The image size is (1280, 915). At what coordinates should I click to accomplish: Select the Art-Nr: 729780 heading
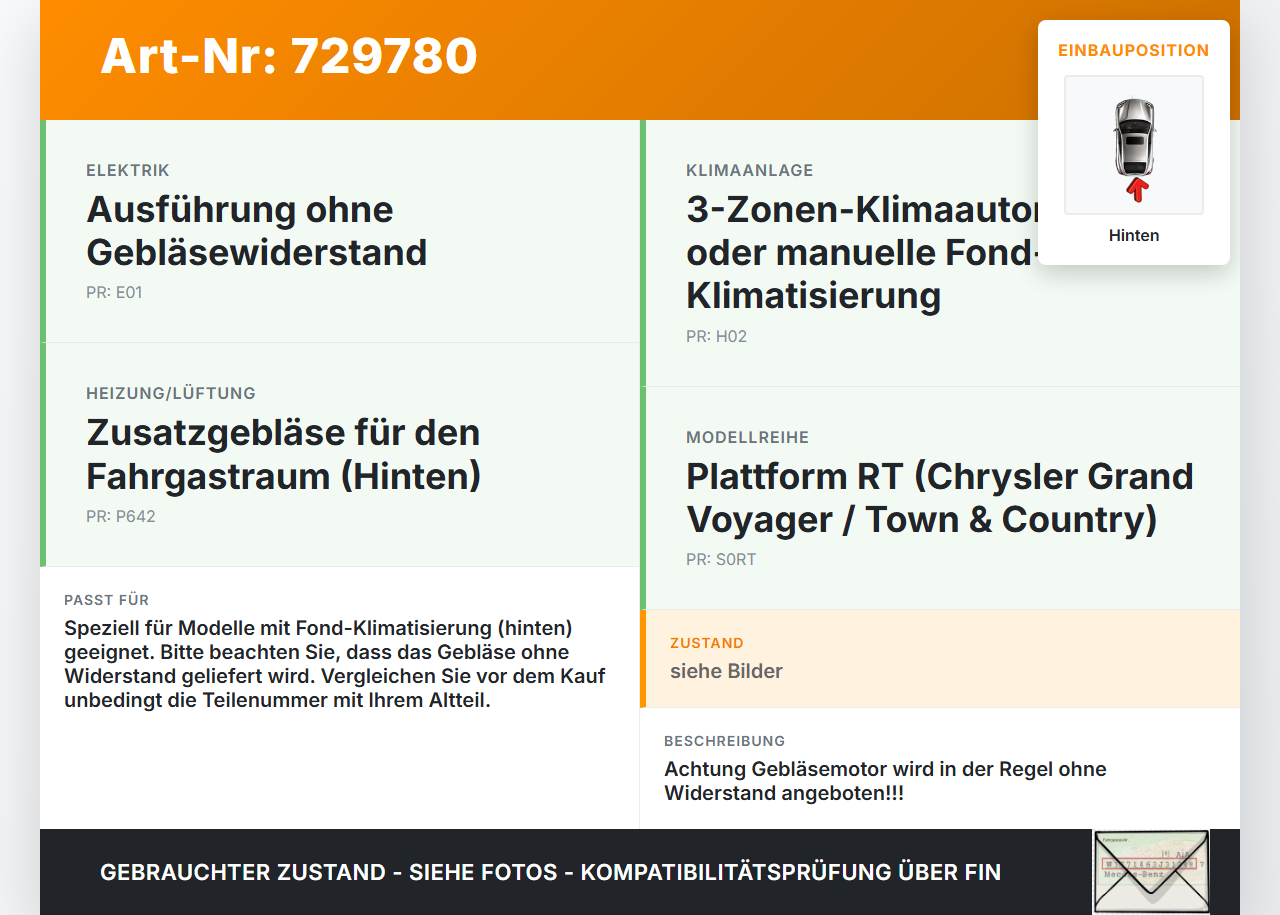[x=289, y=56]
